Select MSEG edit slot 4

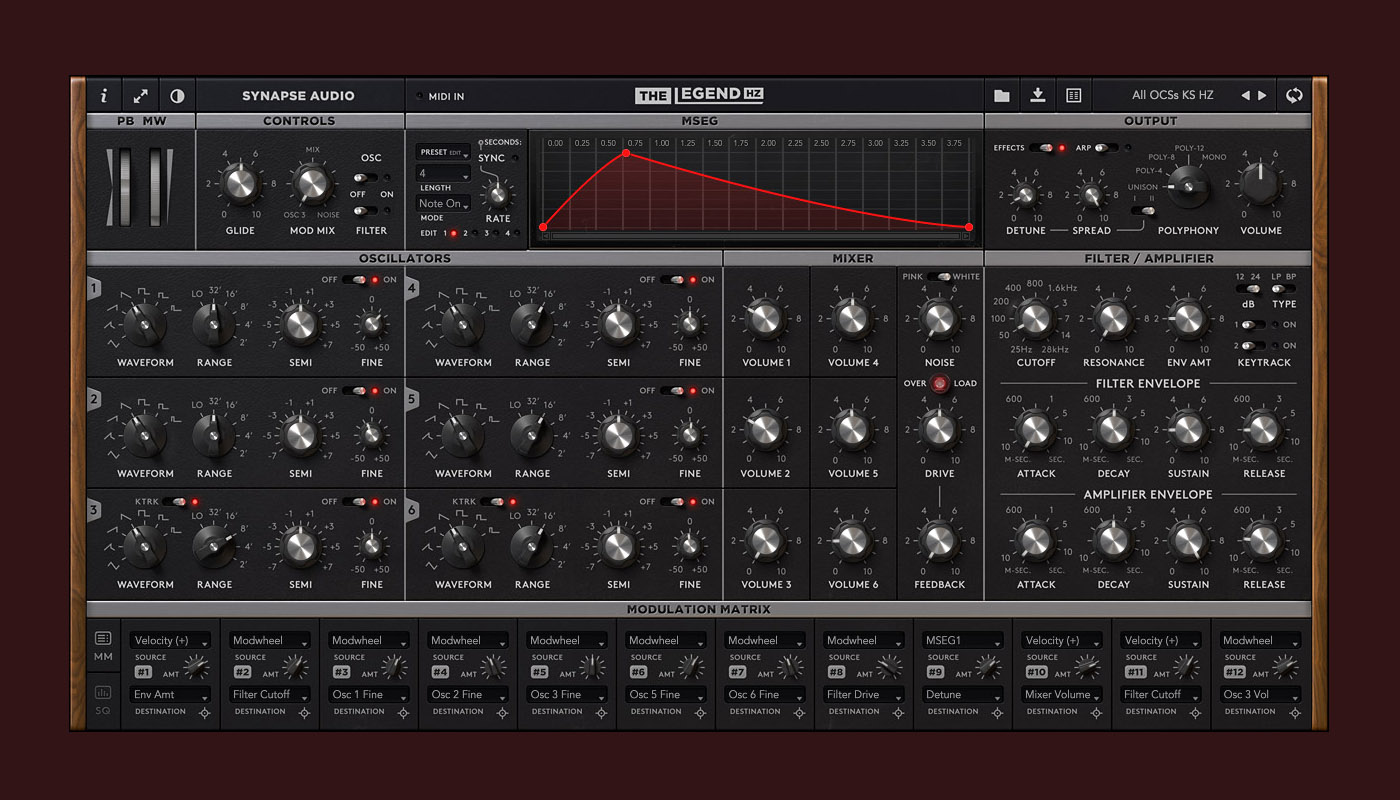click(x=518, y=233)
